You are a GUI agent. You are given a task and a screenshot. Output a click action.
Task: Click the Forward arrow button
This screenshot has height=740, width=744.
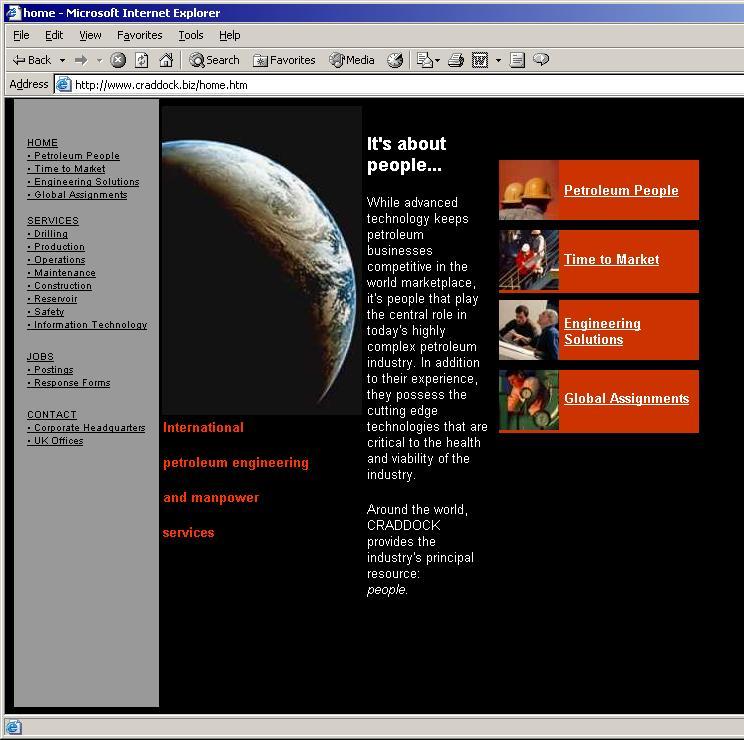point(82,60)
